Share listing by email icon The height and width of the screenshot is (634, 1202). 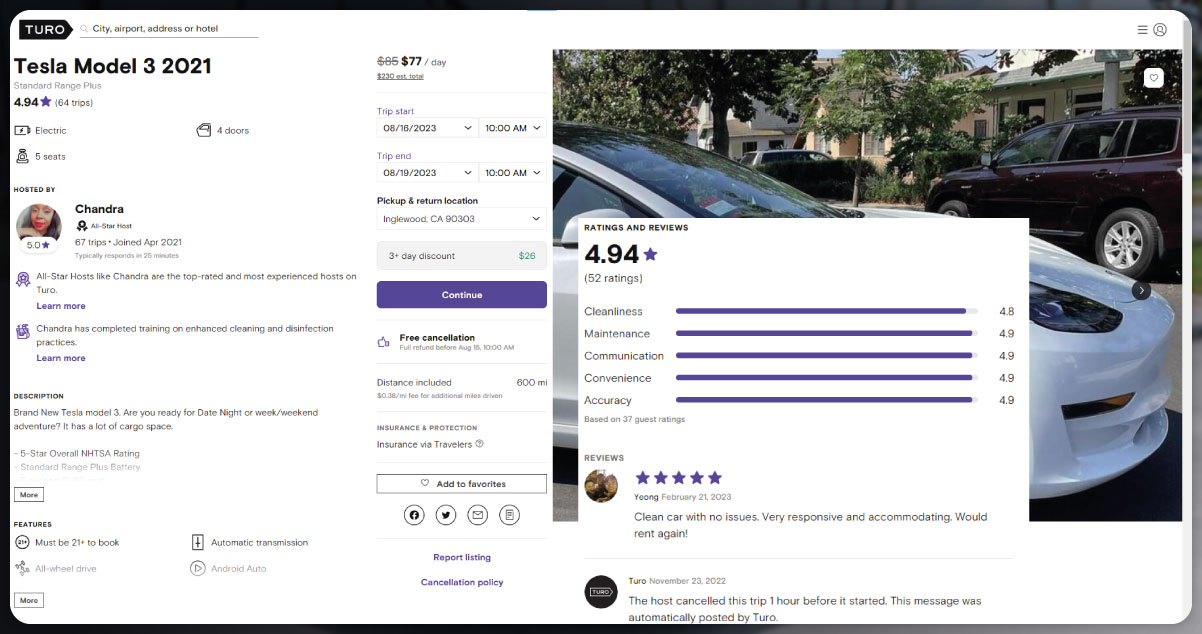[478, 515]
